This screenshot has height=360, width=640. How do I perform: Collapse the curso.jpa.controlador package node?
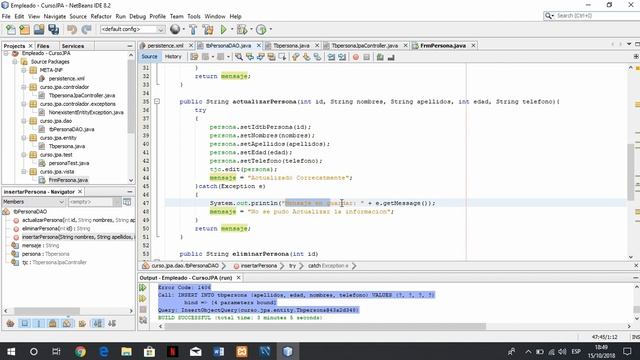[24, 87]
